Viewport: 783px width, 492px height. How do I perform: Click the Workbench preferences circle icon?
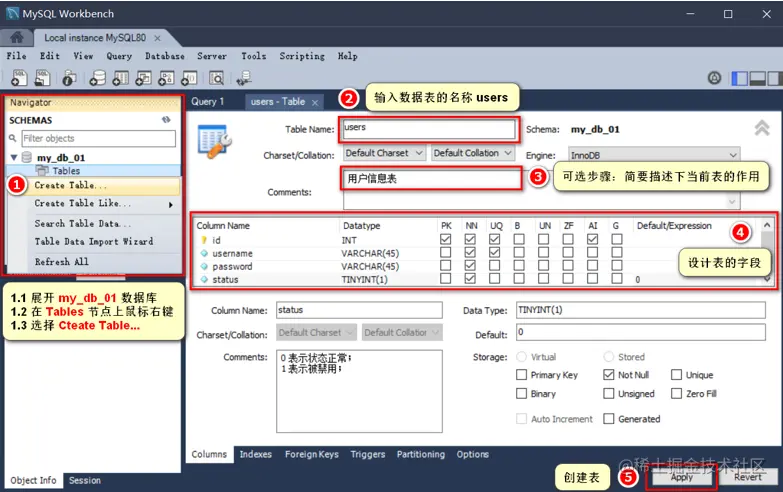click(x=715, y=78)
